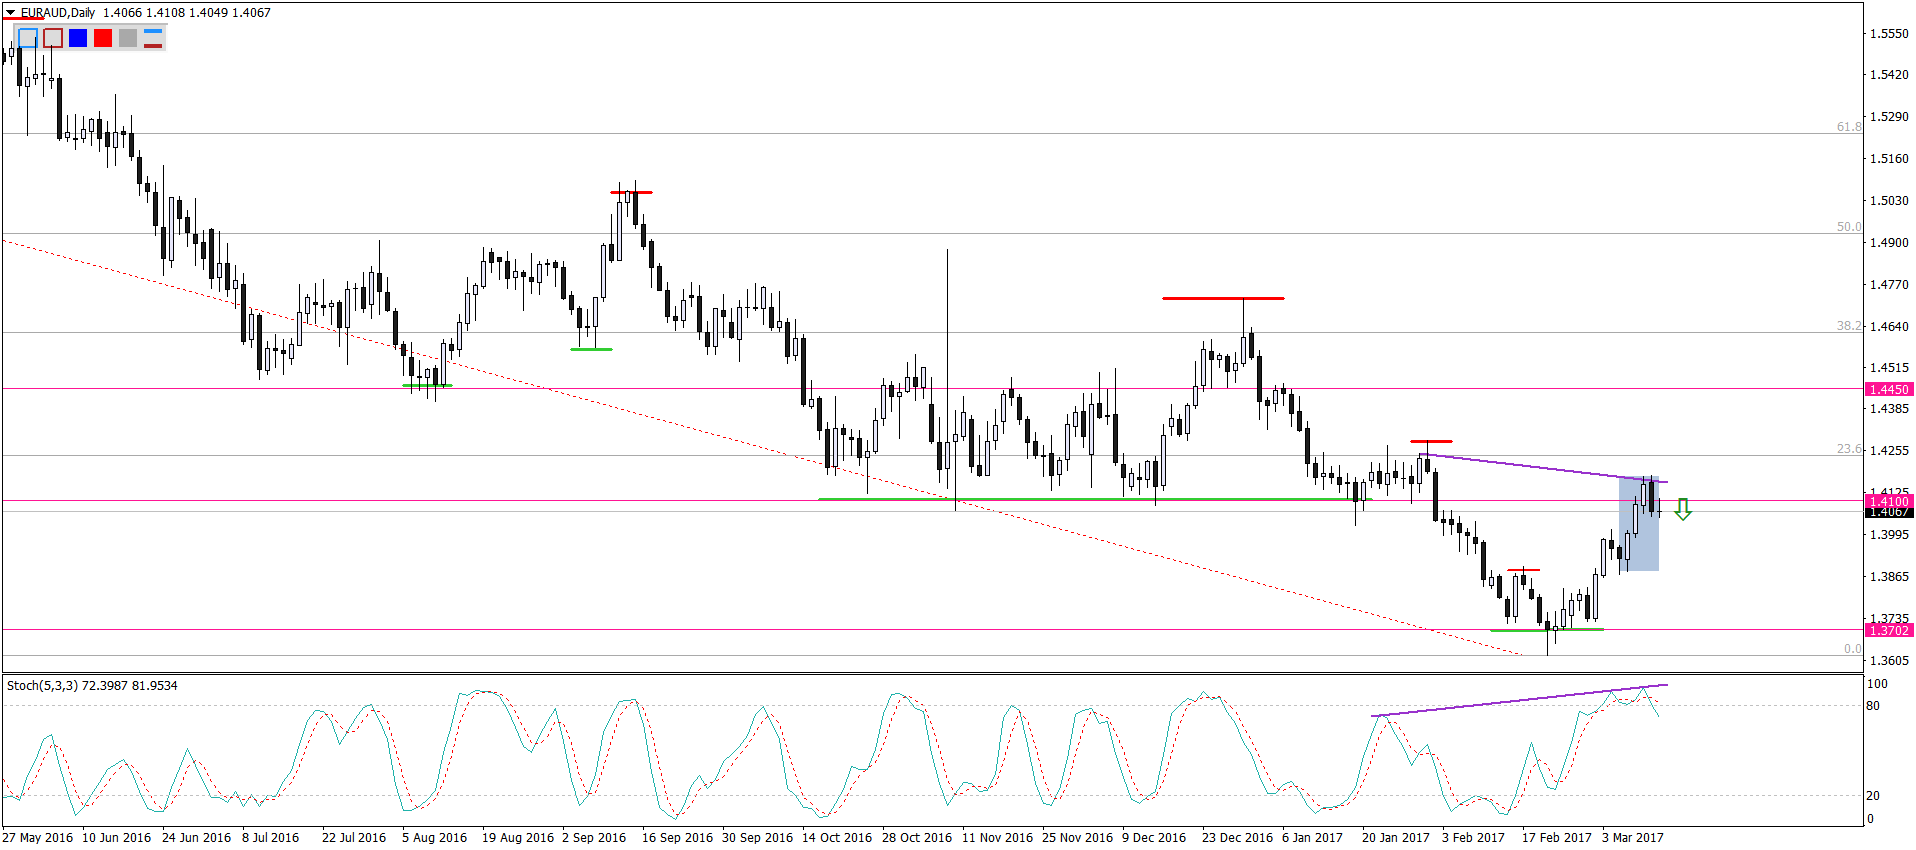Select the long green support line near 1.4100
Screen dimensions: 1916x850
click(x=1095, y=499)
